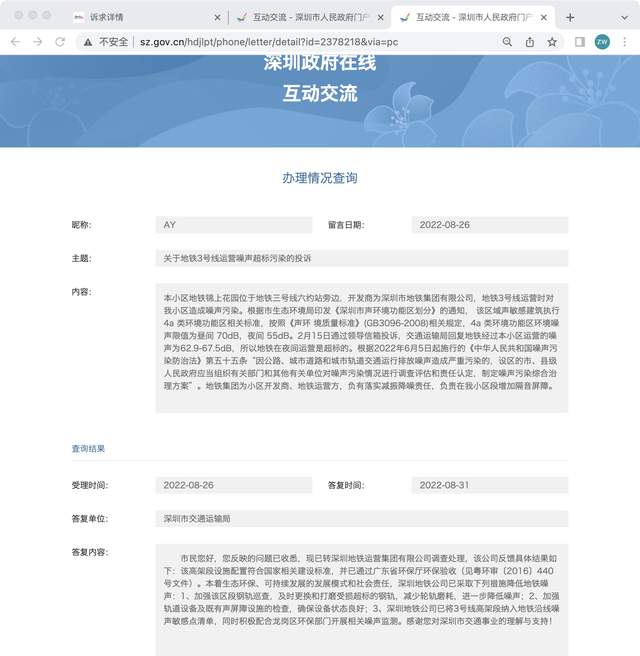The image size is (640, 656).
Task: Click the 主题 field about 地铁3号线 noise
Action: coord(362,258)
